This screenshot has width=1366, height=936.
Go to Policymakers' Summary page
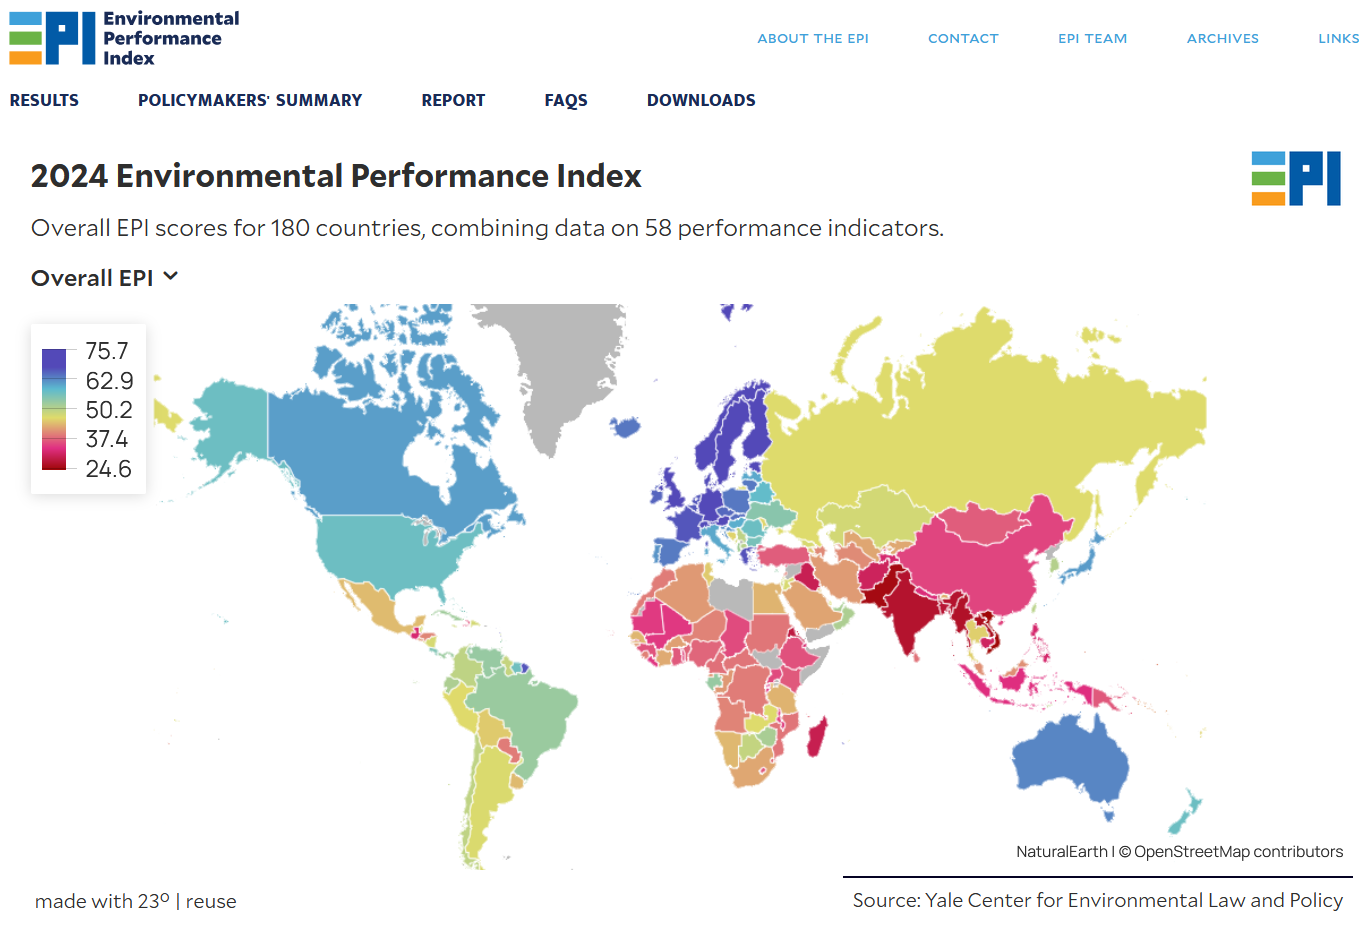click(x=250, y=100)
